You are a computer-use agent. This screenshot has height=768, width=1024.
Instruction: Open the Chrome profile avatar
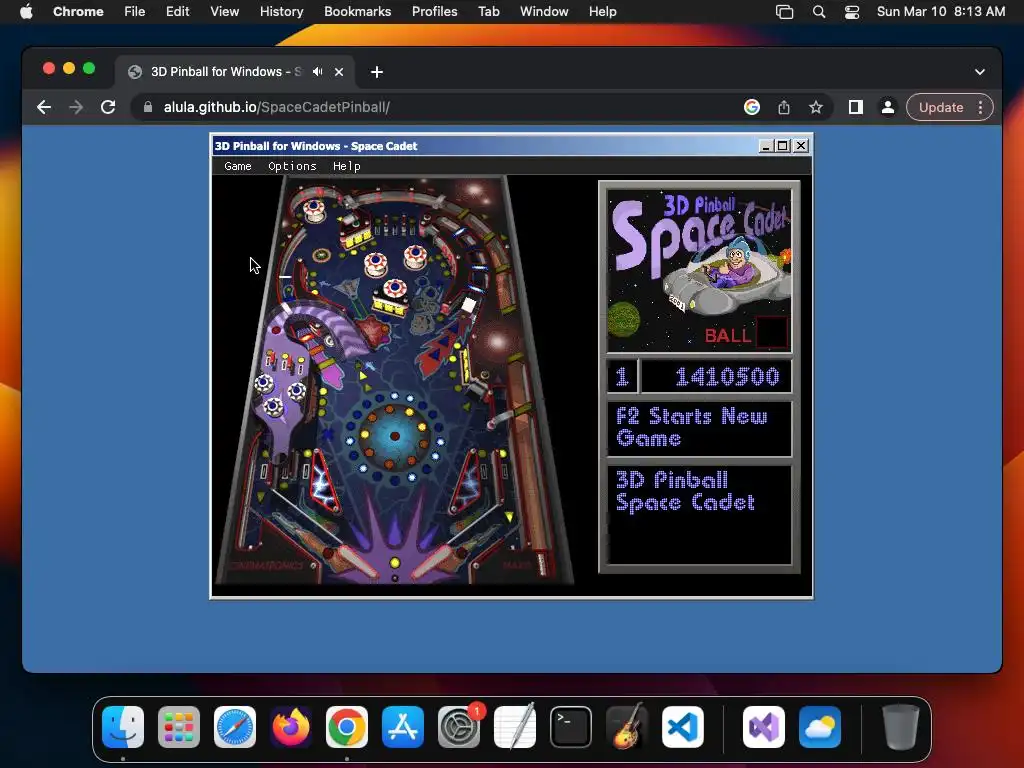888,107
